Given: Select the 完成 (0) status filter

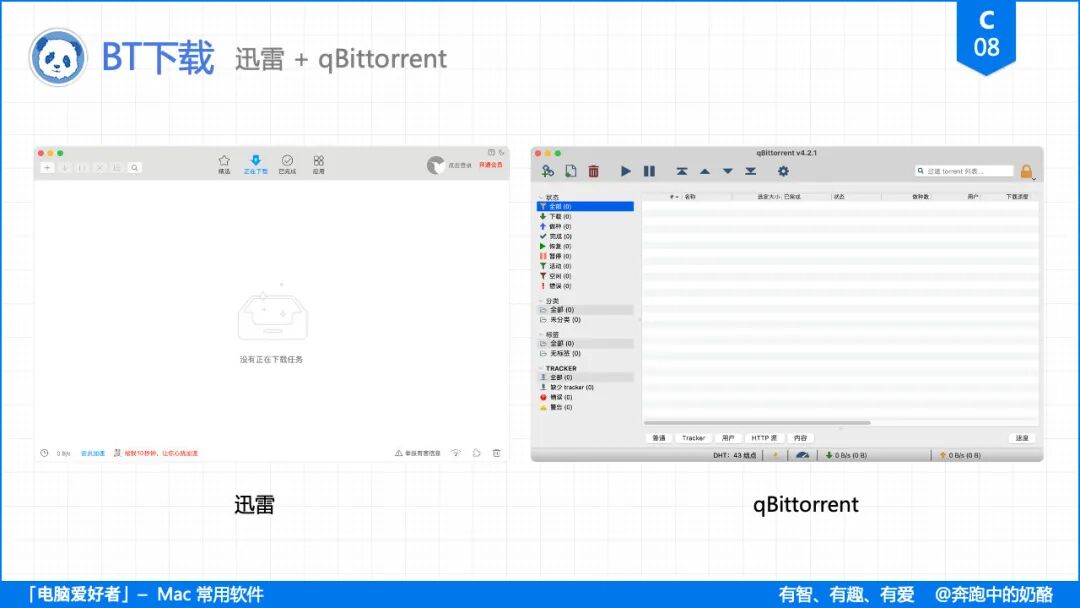Looking at the screenshot, I should pos(585,236).
